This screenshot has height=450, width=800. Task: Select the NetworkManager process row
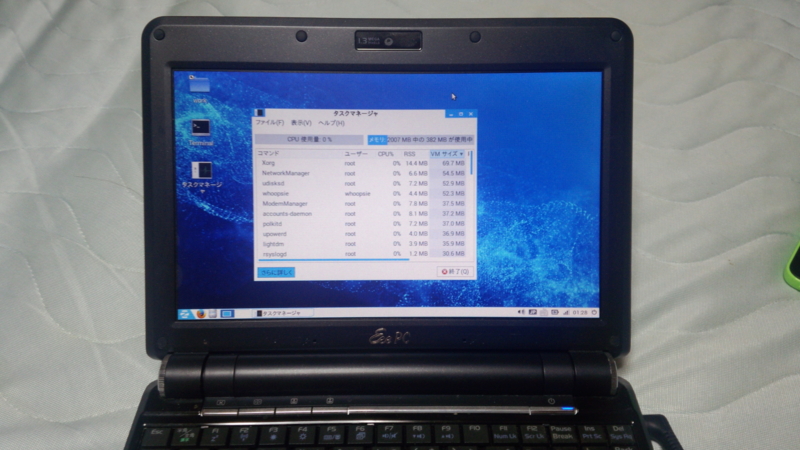tap(361, 173)
